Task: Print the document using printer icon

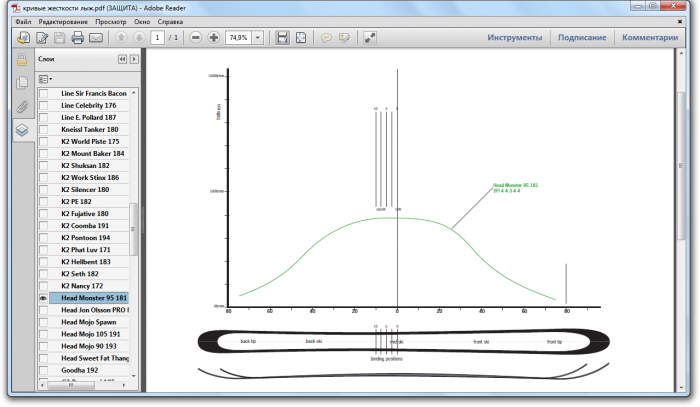Action: click(78, 38)
